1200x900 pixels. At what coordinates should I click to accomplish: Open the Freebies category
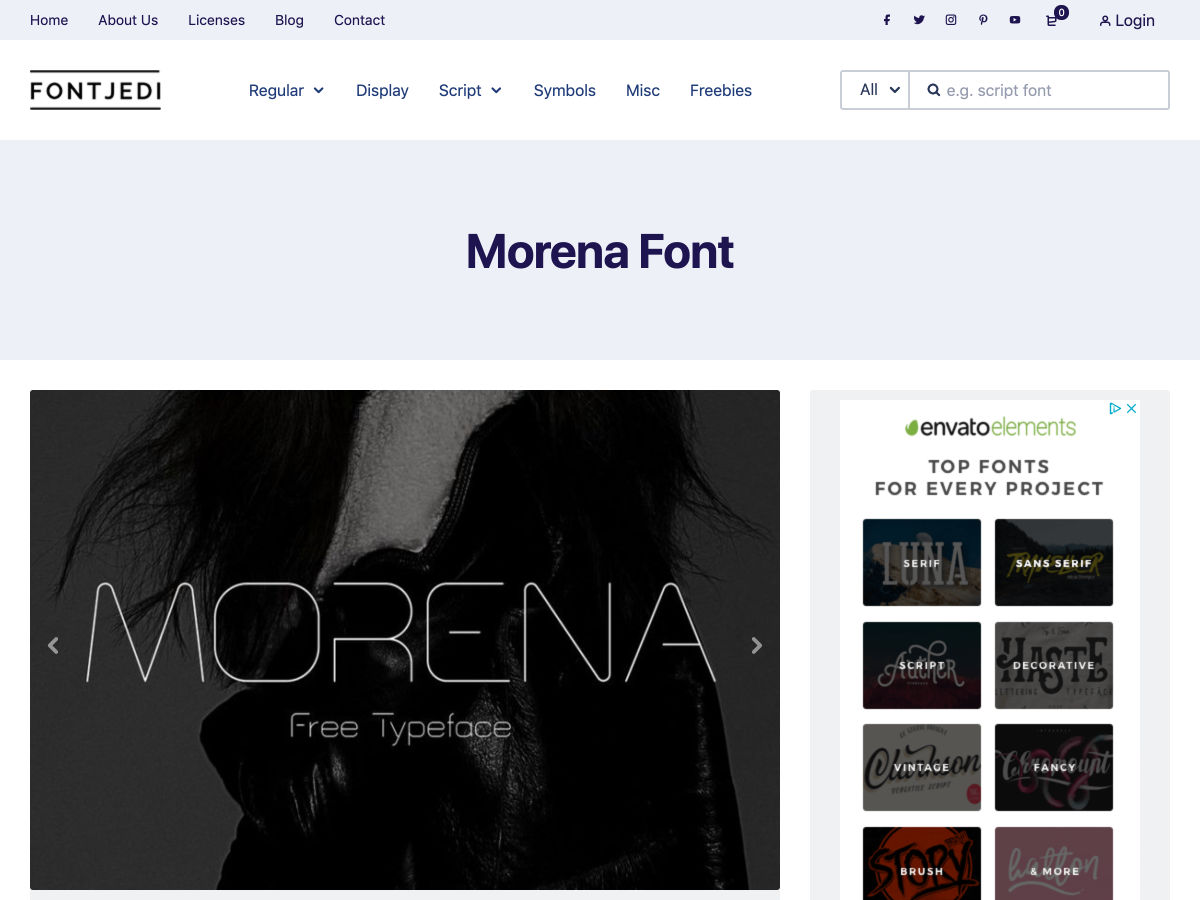(721, 90)
